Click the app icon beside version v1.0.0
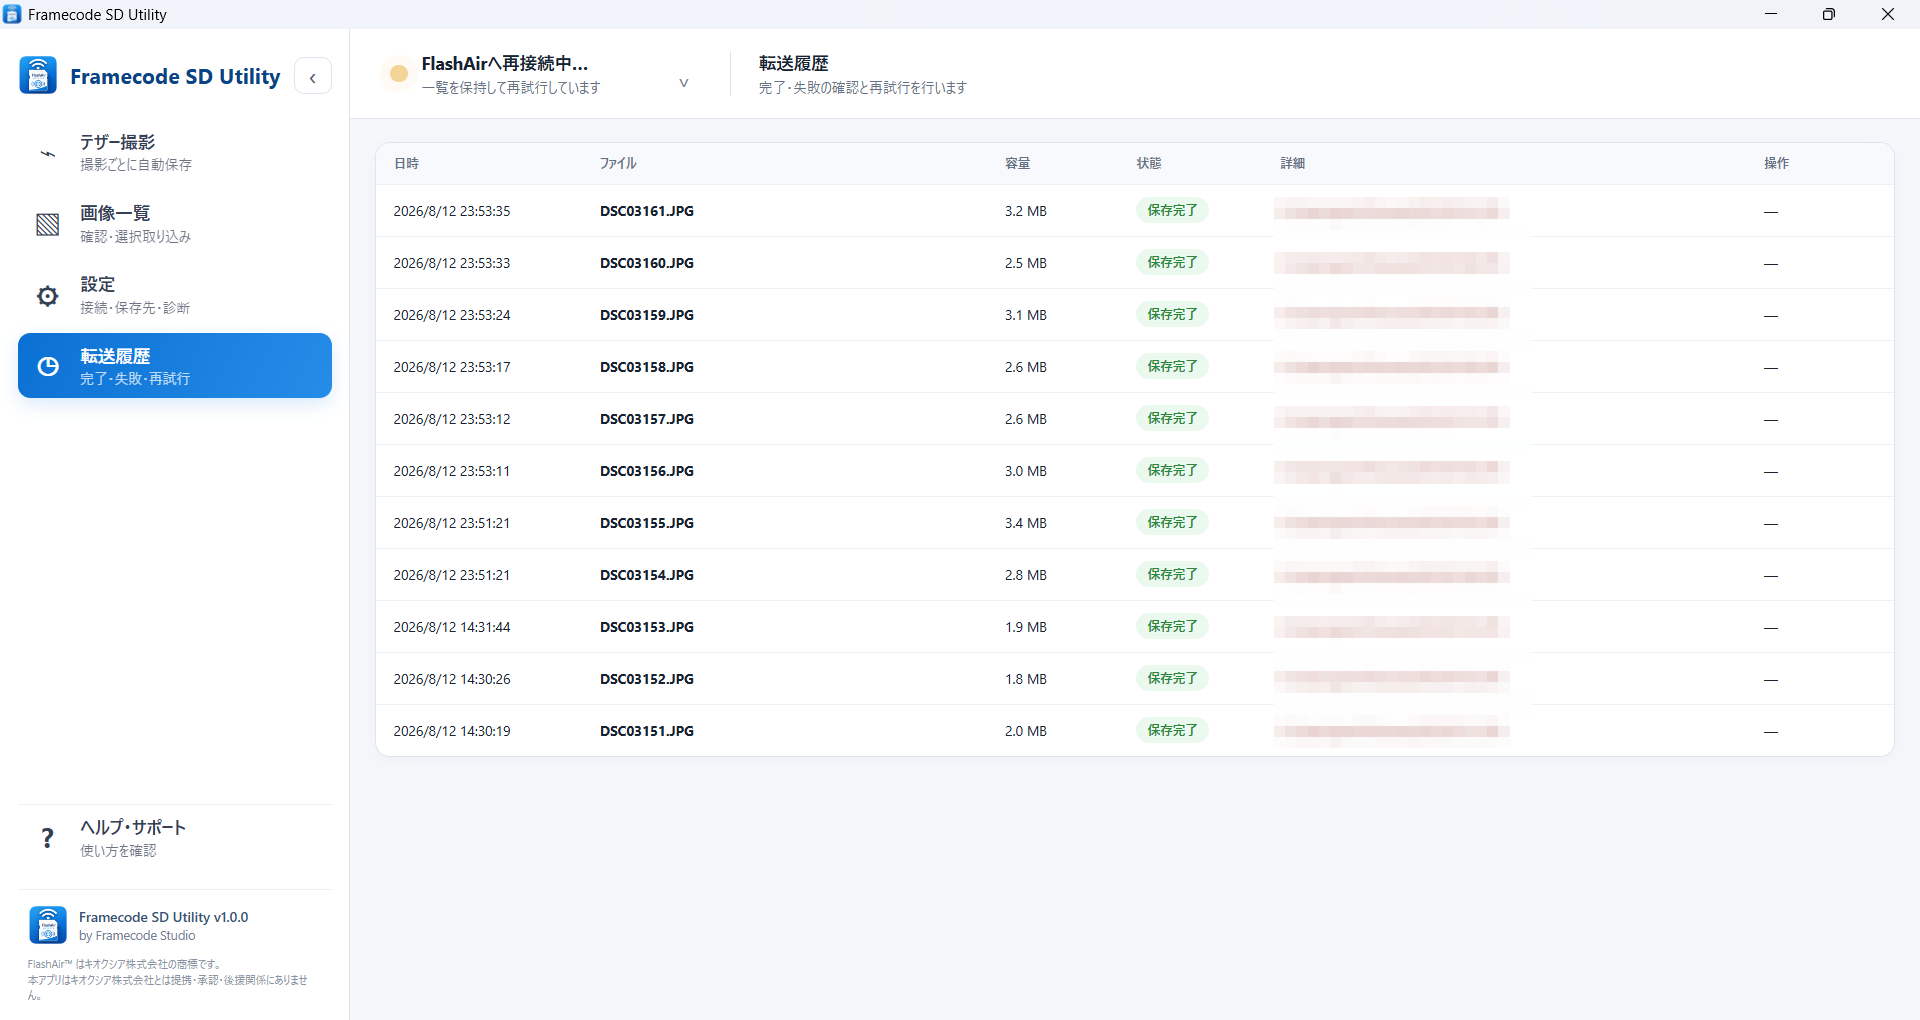The height and width of the screenshot is (1020, 1920). 48,925
